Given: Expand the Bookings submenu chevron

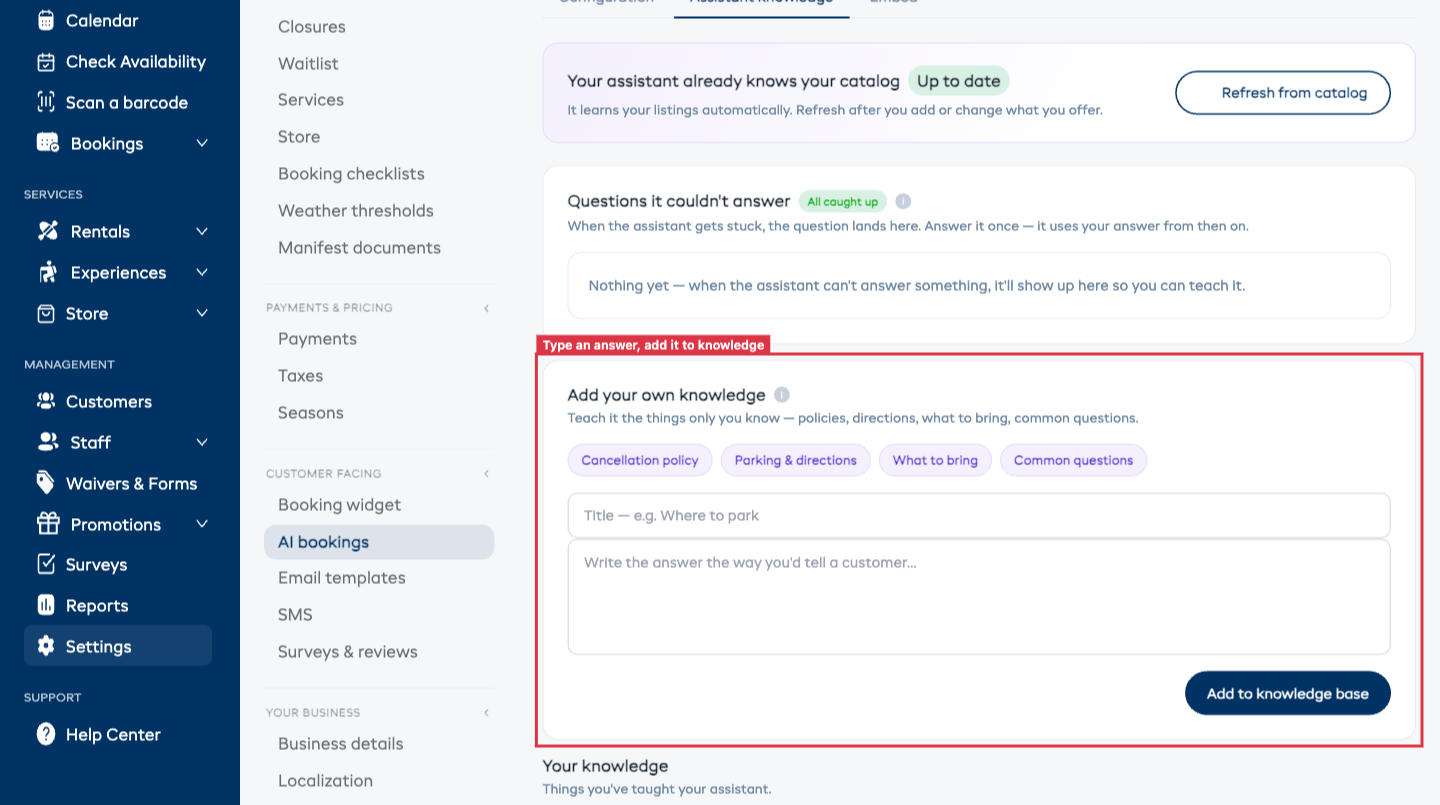Looking at the screenshot, I should (202, 143).
